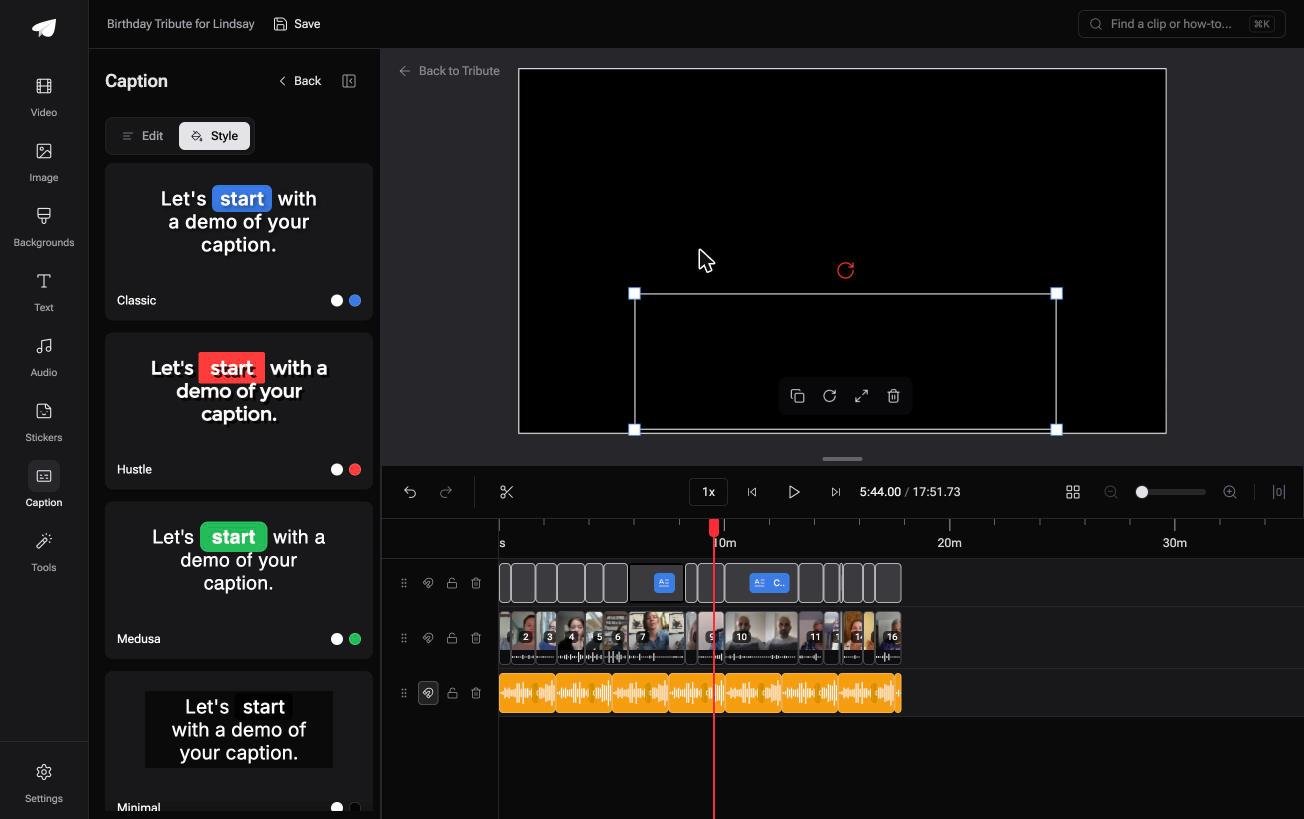Fit timeline to view
This screenshot has width=1304, height=819.
(x=1279, y=492)
